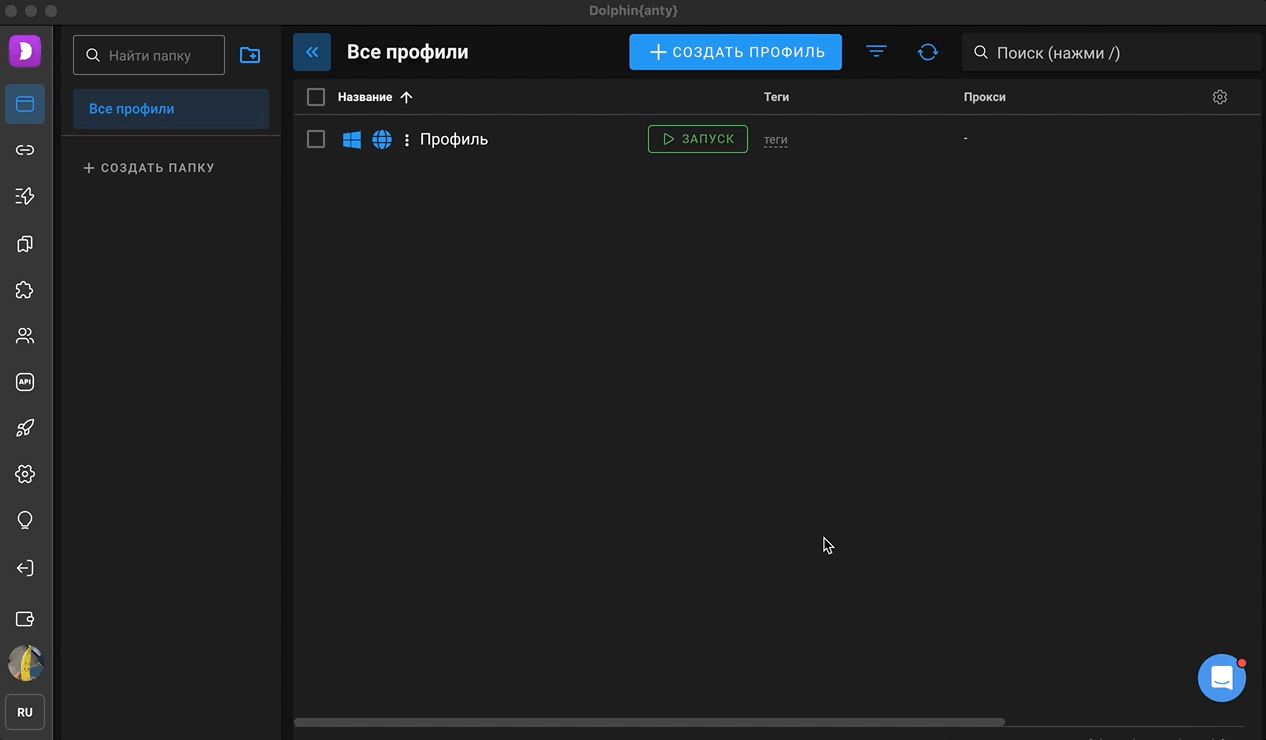Check the box for Профиль row
Image resolution: width=1266 pixels, height=740 pixels.
316,139
